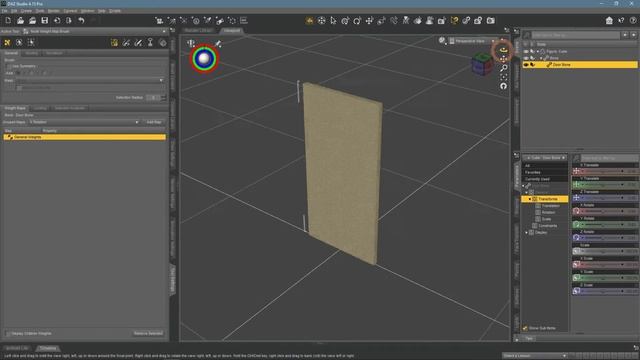
Task: Click the draw style sphere icon
Action: (442, 40)
